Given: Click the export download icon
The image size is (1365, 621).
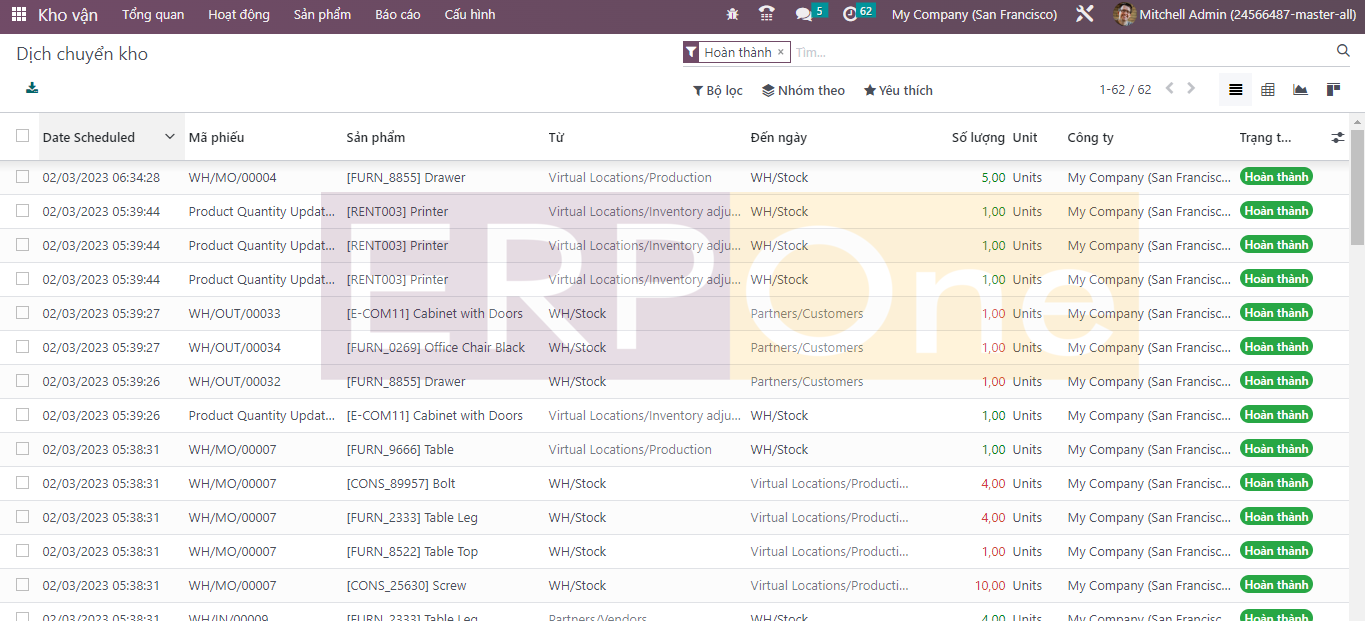Looking at the screenshot, I should (32, 88).
